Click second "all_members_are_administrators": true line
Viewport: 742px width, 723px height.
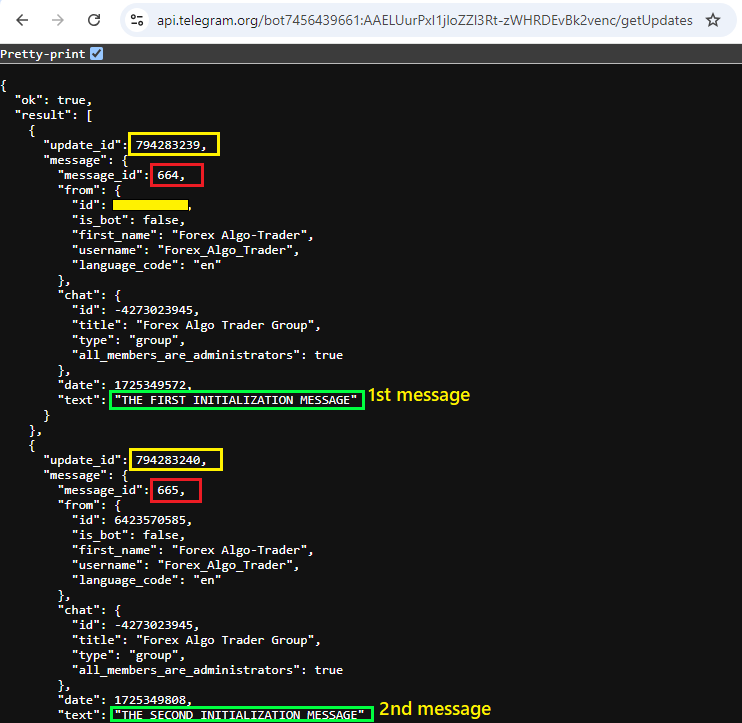pyautogui.click(x=207, y=670)
